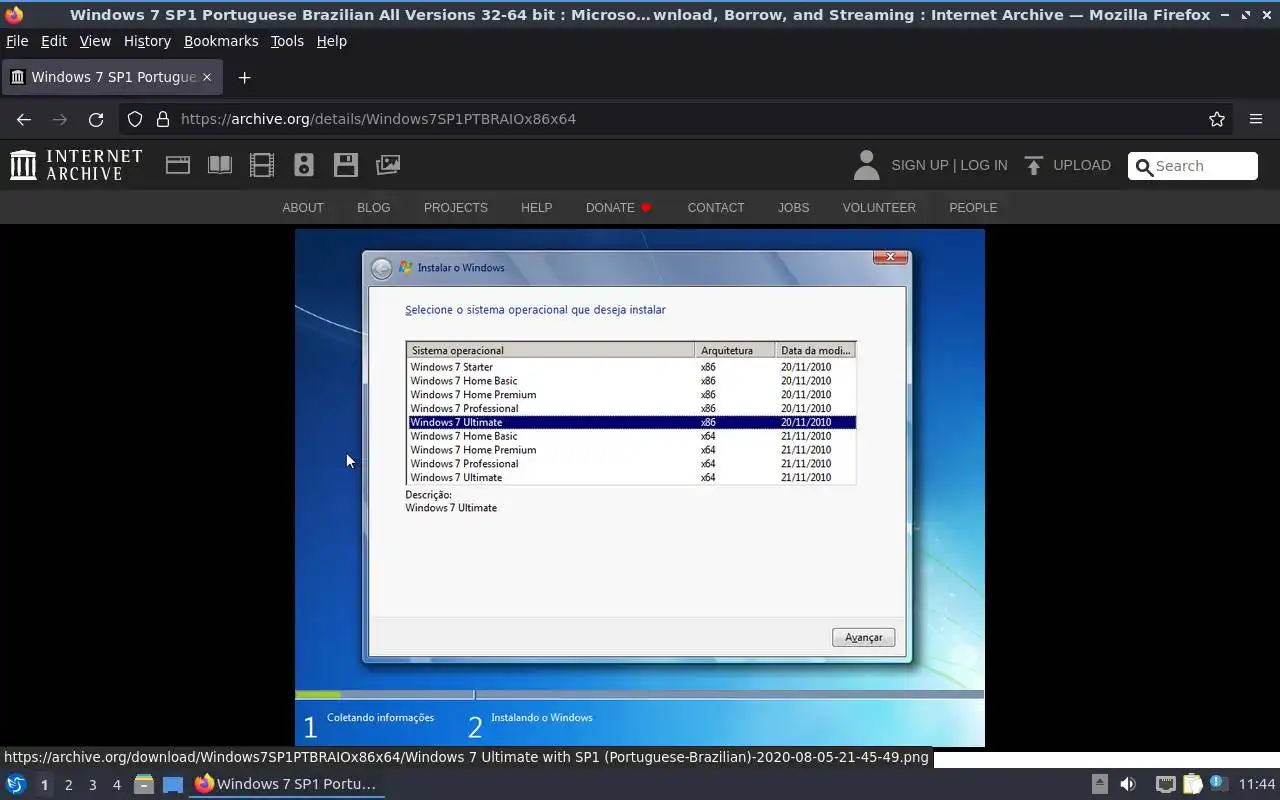Open the DONATE link
1280x800 pixels.
click(618, 208)
